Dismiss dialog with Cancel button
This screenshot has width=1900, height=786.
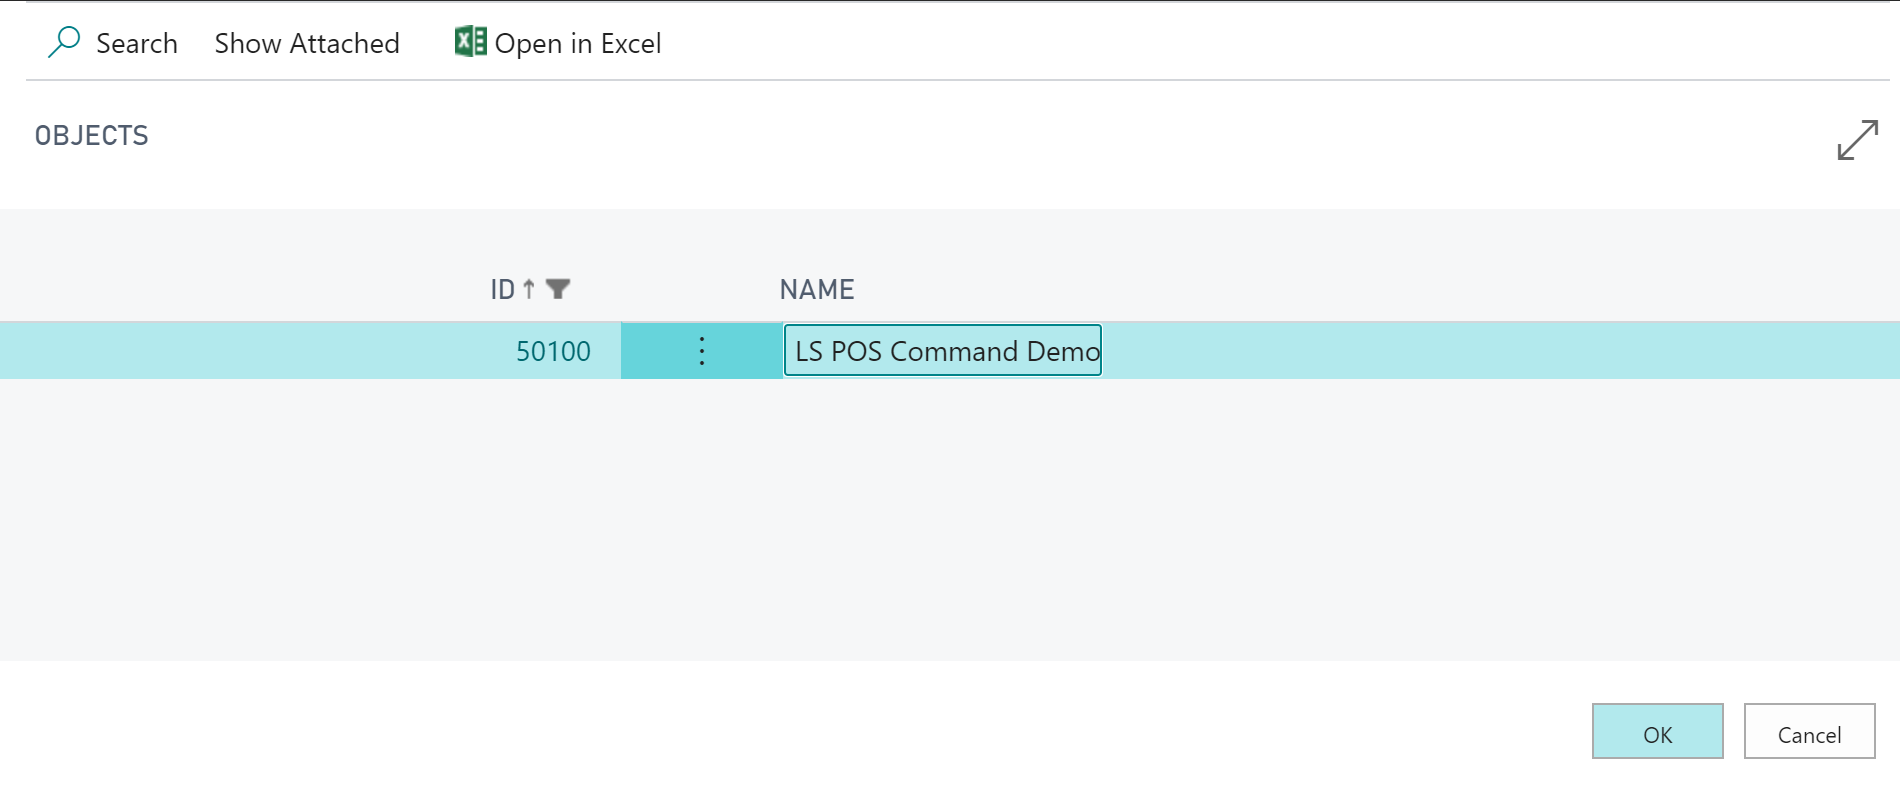point(1810,732)
